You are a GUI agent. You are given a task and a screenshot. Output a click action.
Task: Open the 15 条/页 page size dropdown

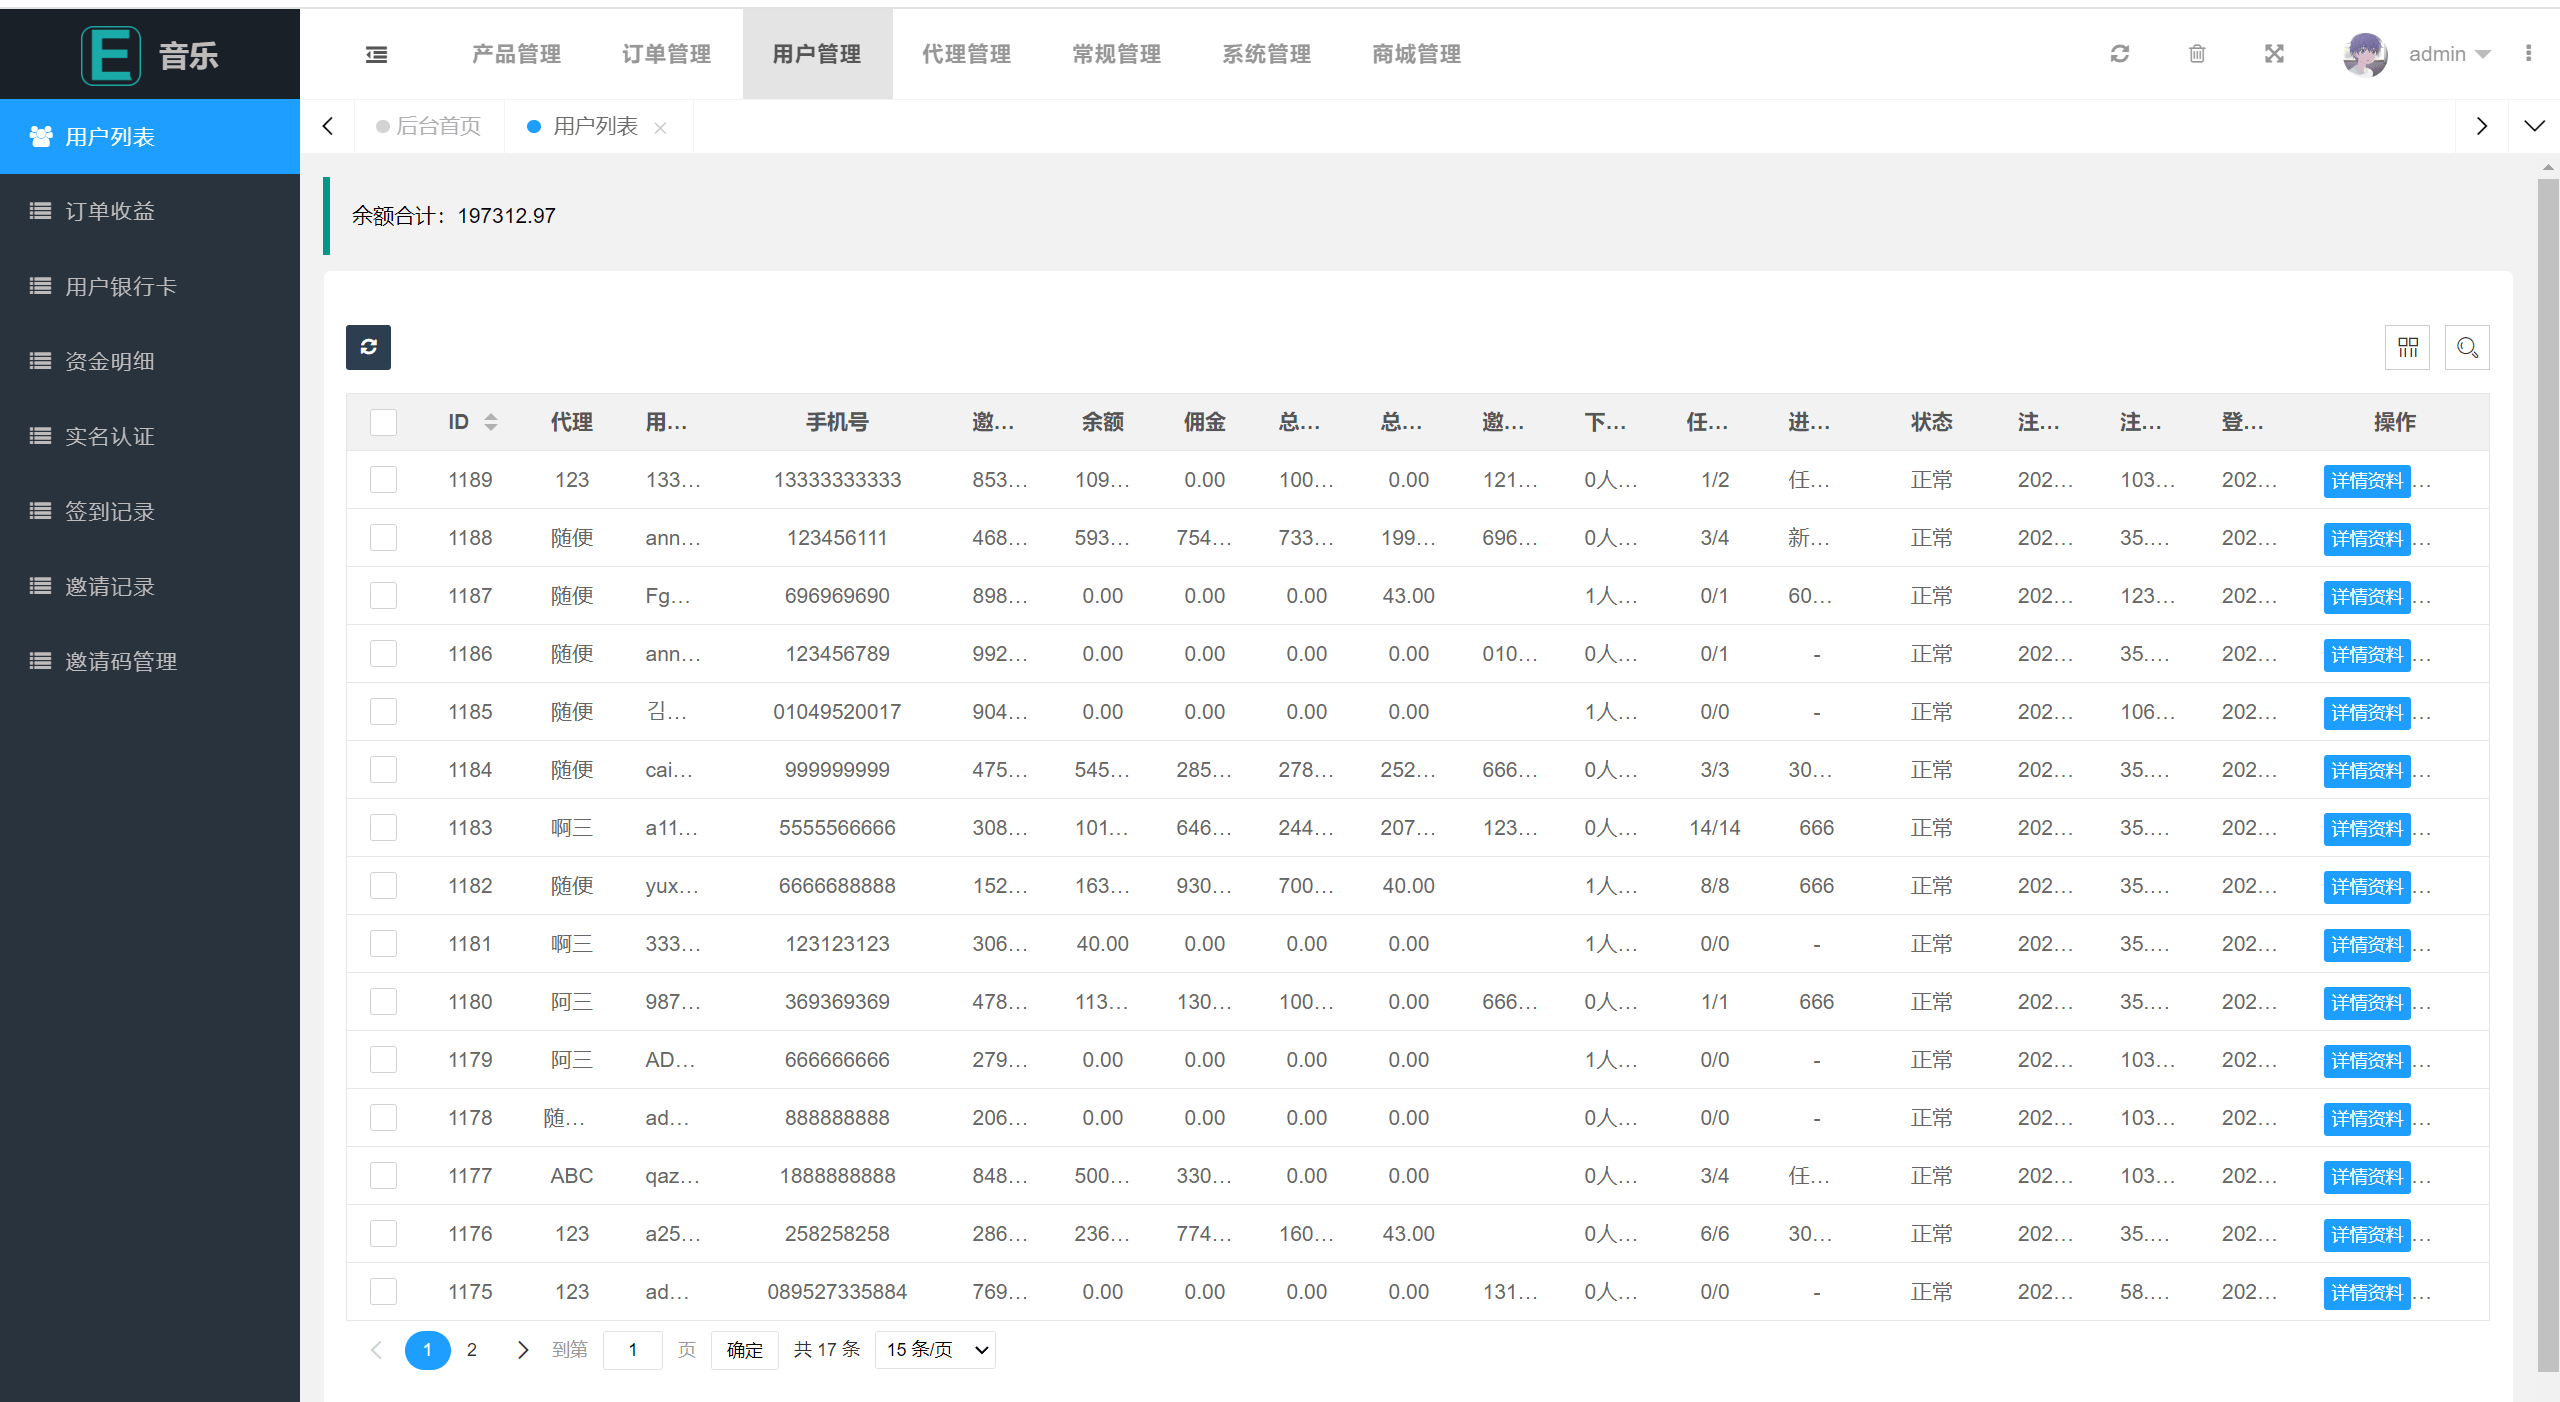935,1350
